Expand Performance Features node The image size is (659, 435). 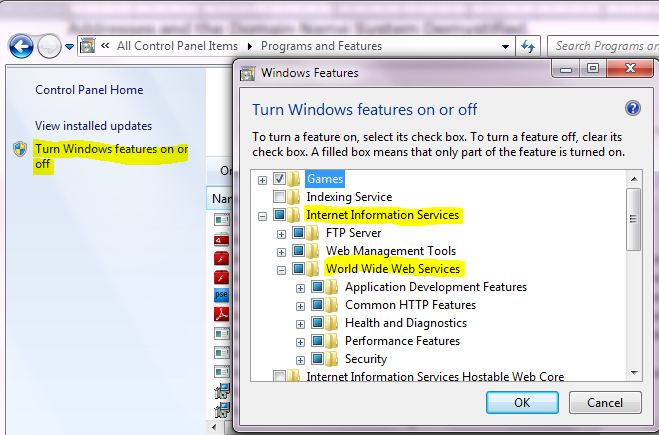[x=300, y=343]
